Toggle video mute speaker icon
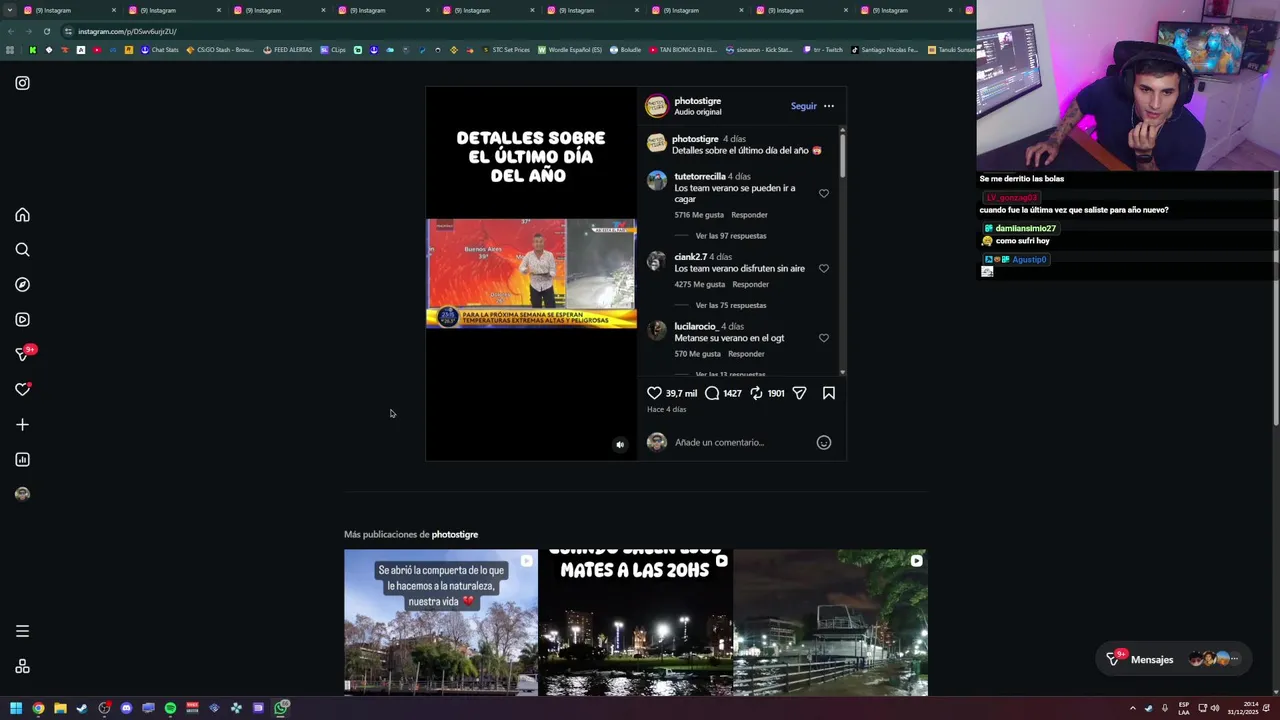 [x=620, y=445]
